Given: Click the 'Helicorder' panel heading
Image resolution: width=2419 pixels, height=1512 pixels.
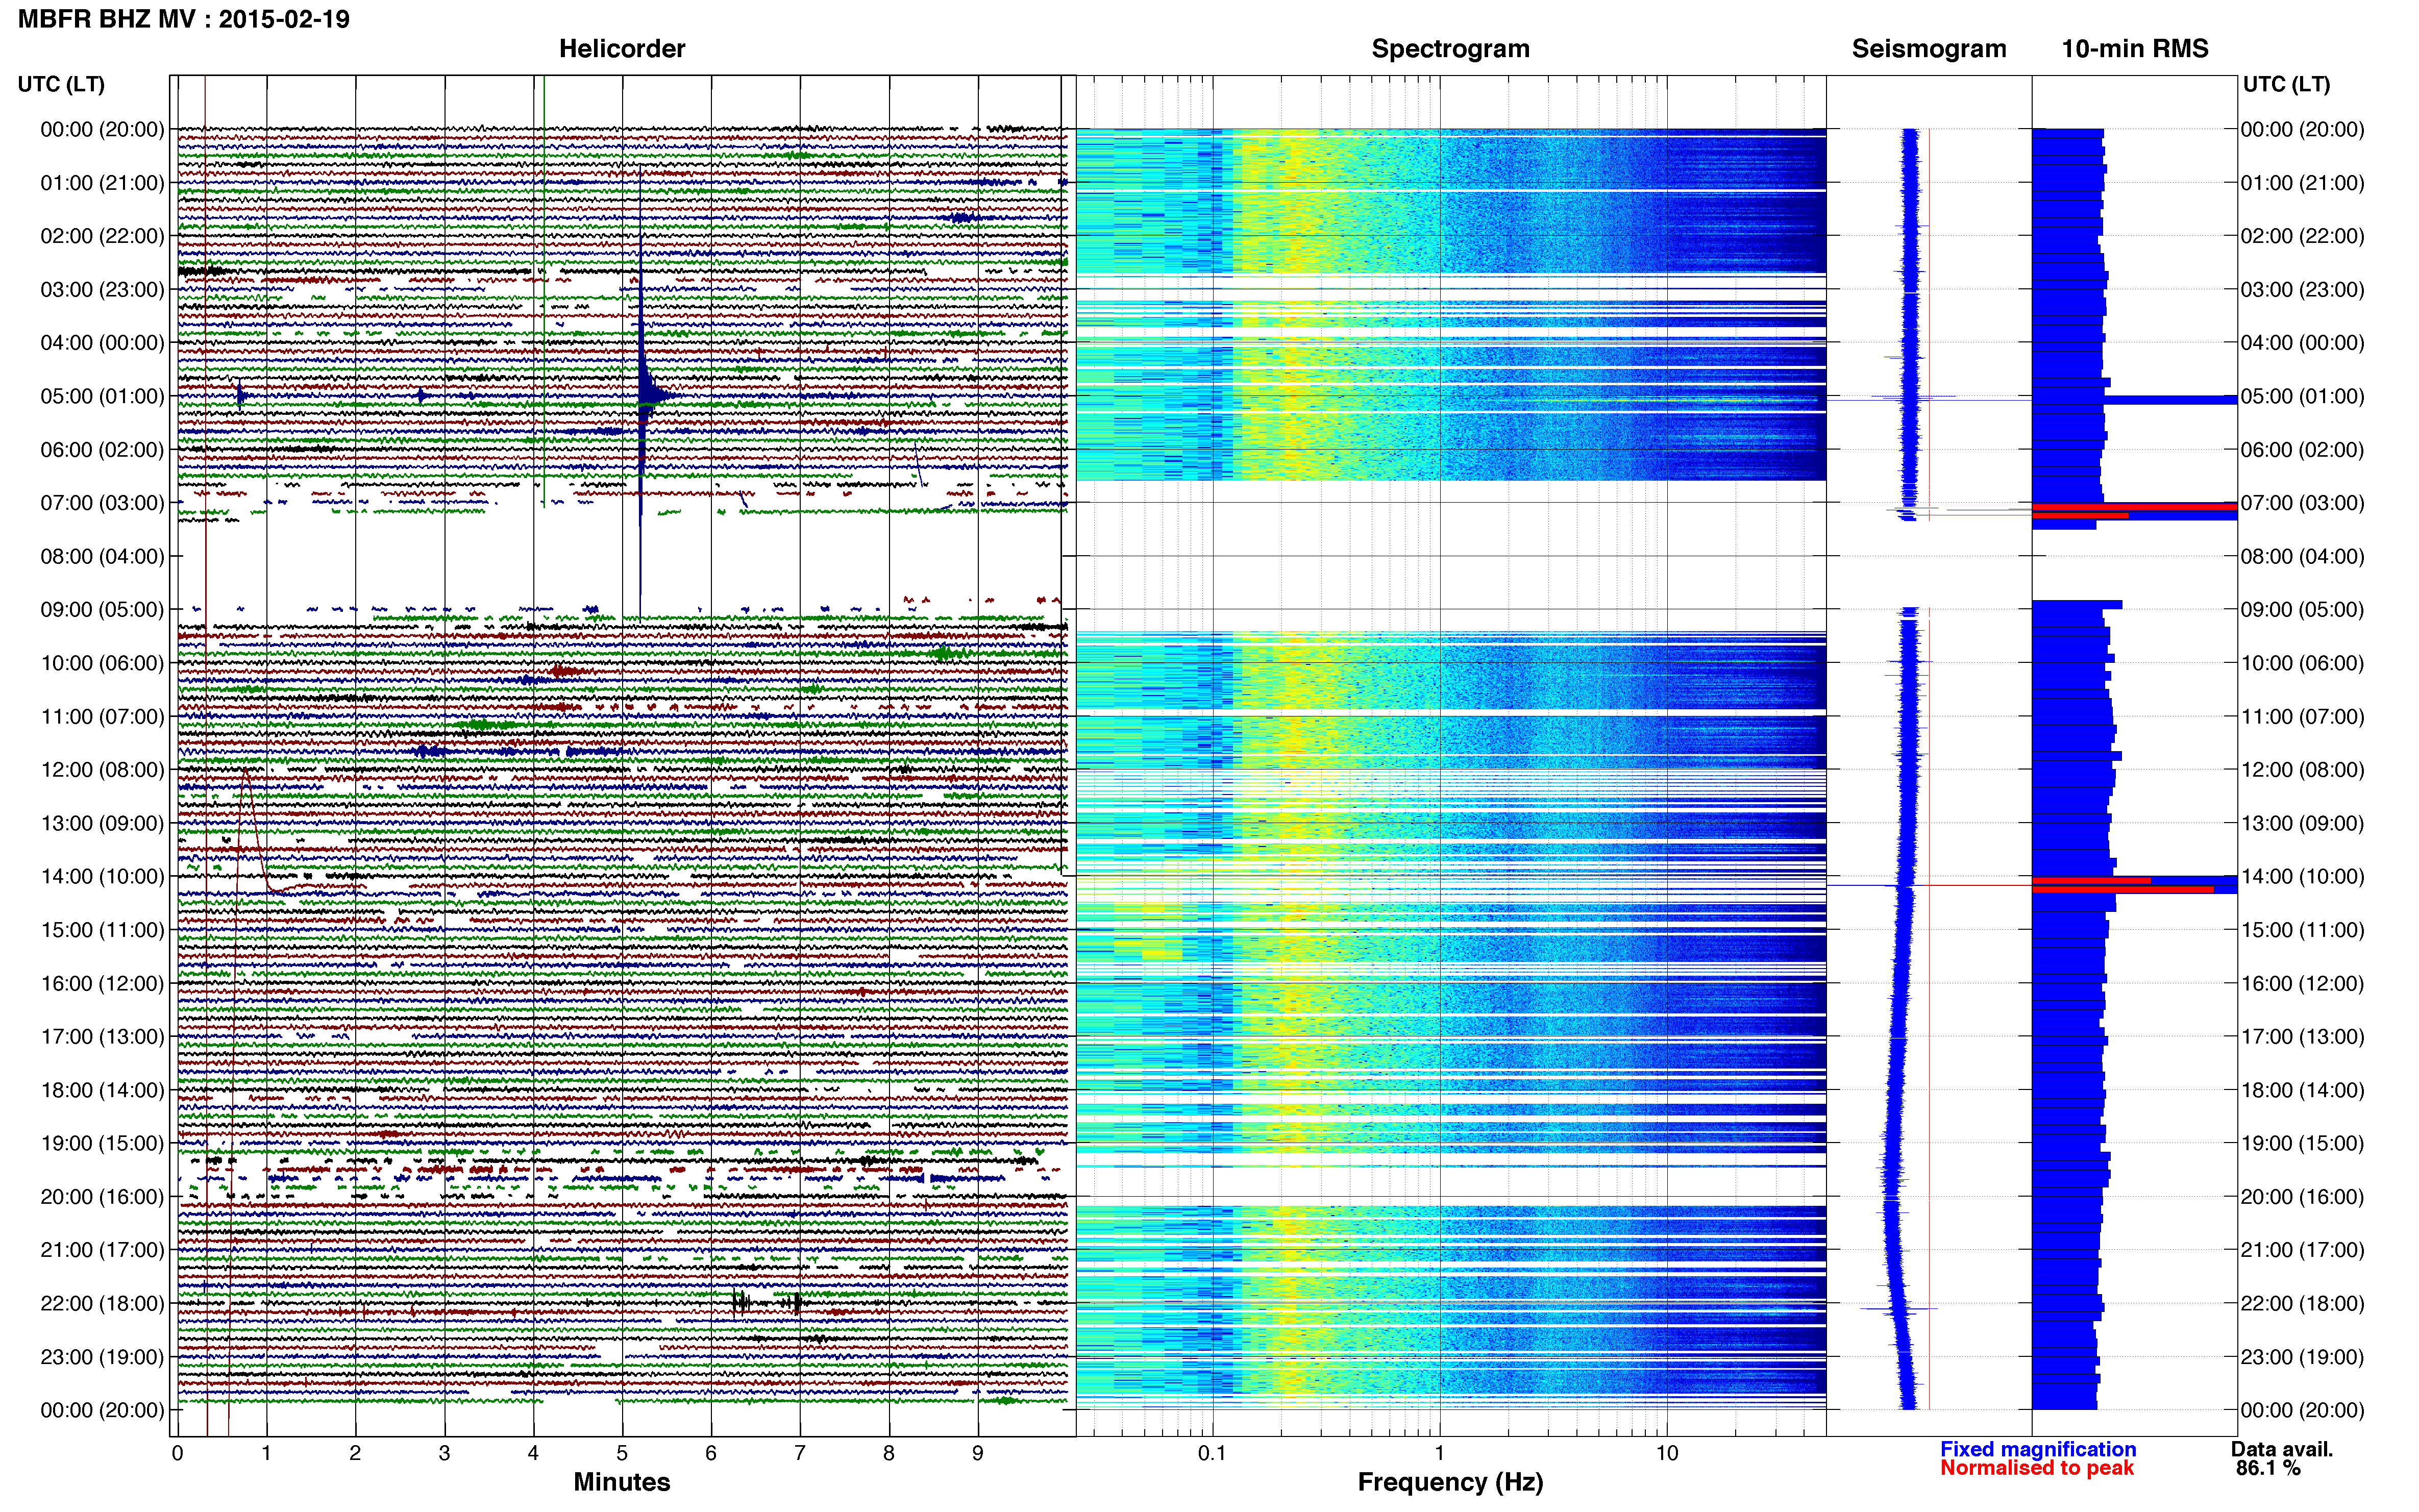Looking at the screenshot, I should tap(621, 49).
